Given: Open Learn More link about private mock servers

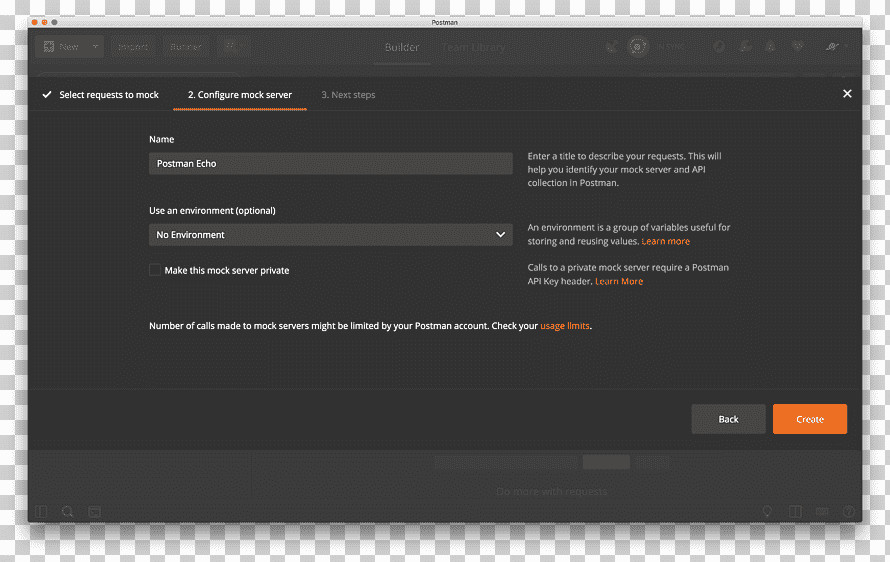Looking at the screenshot, I should click(619, 282).
